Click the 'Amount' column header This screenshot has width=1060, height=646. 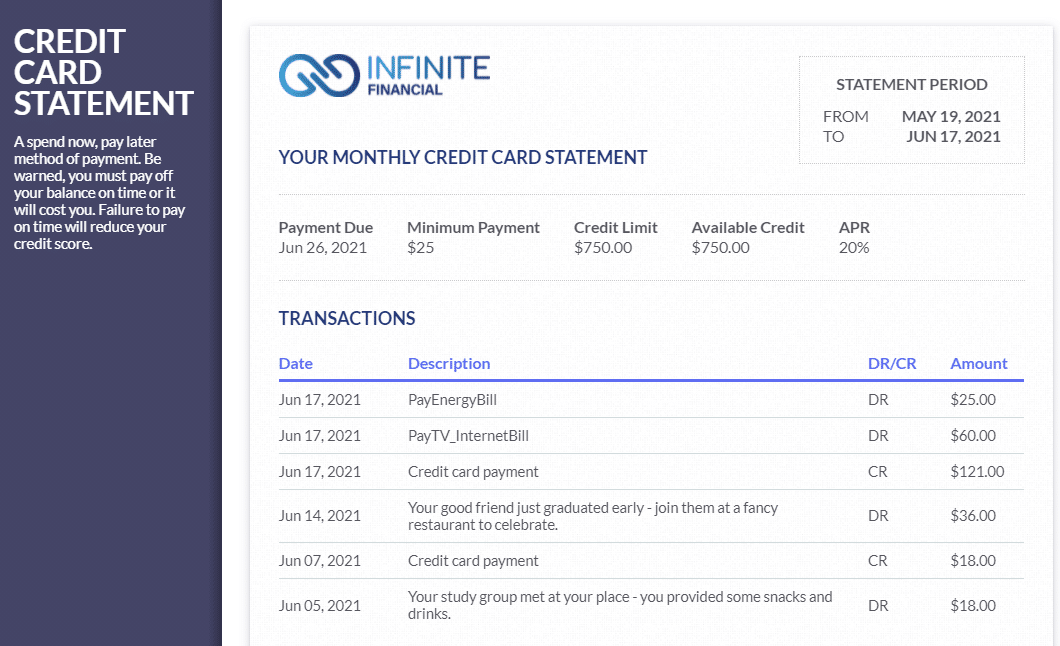pyautogui.click(x=978, y=364)
